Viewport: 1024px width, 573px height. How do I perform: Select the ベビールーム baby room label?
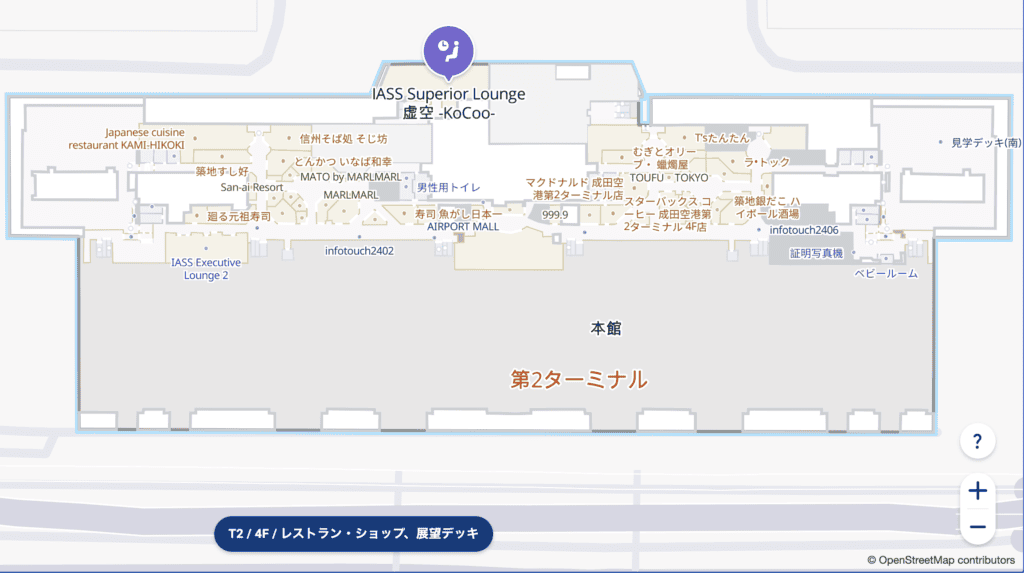click(x=886, y=274)
